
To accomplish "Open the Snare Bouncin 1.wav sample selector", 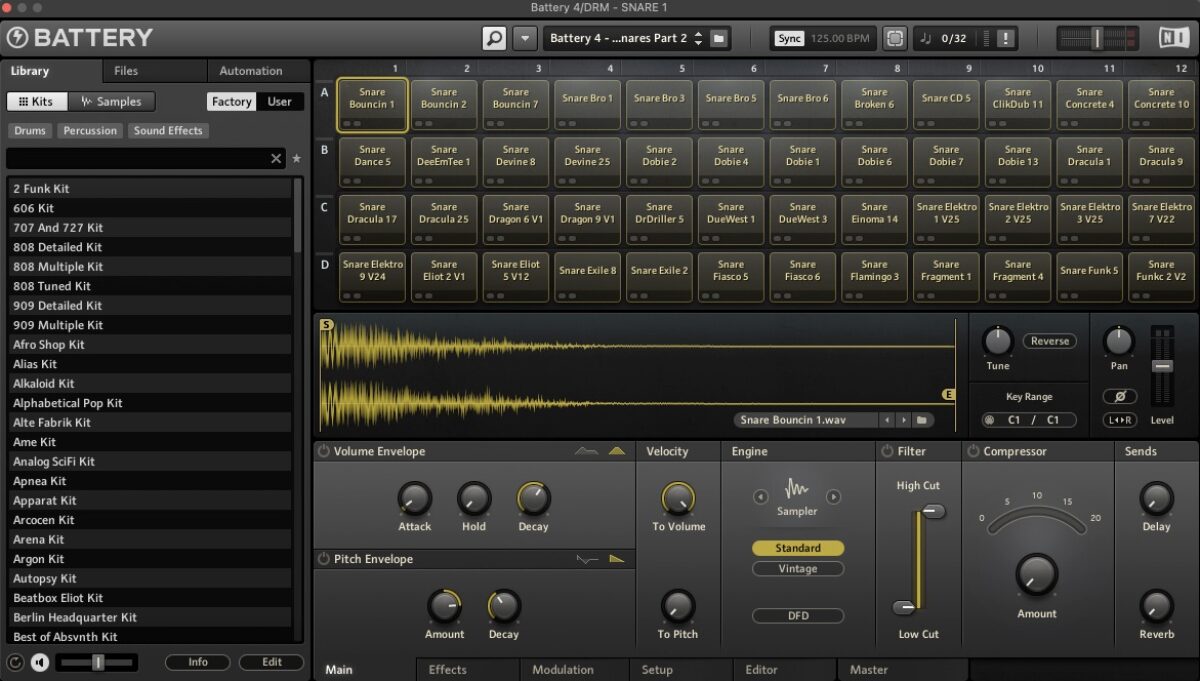I will point(805,420).
